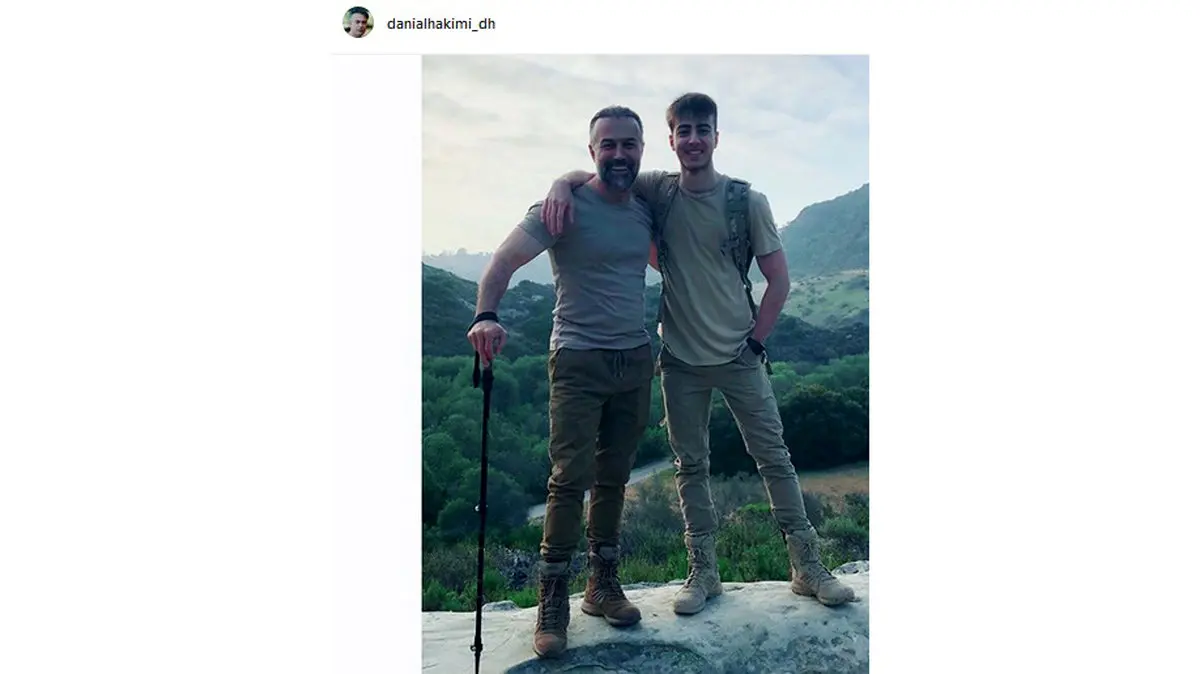Click the mountain ridge on the photo's right
Image resolution: width=1200 pixels, height=674 pixels.
tap(830, 230)
